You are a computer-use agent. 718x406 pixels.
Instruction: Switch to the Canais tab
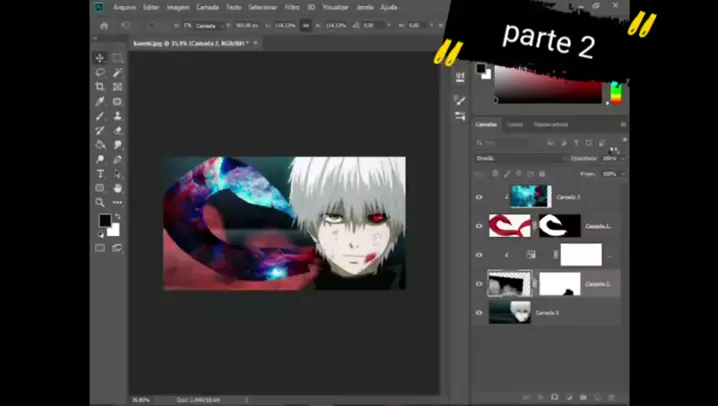[x=515, y=125]
